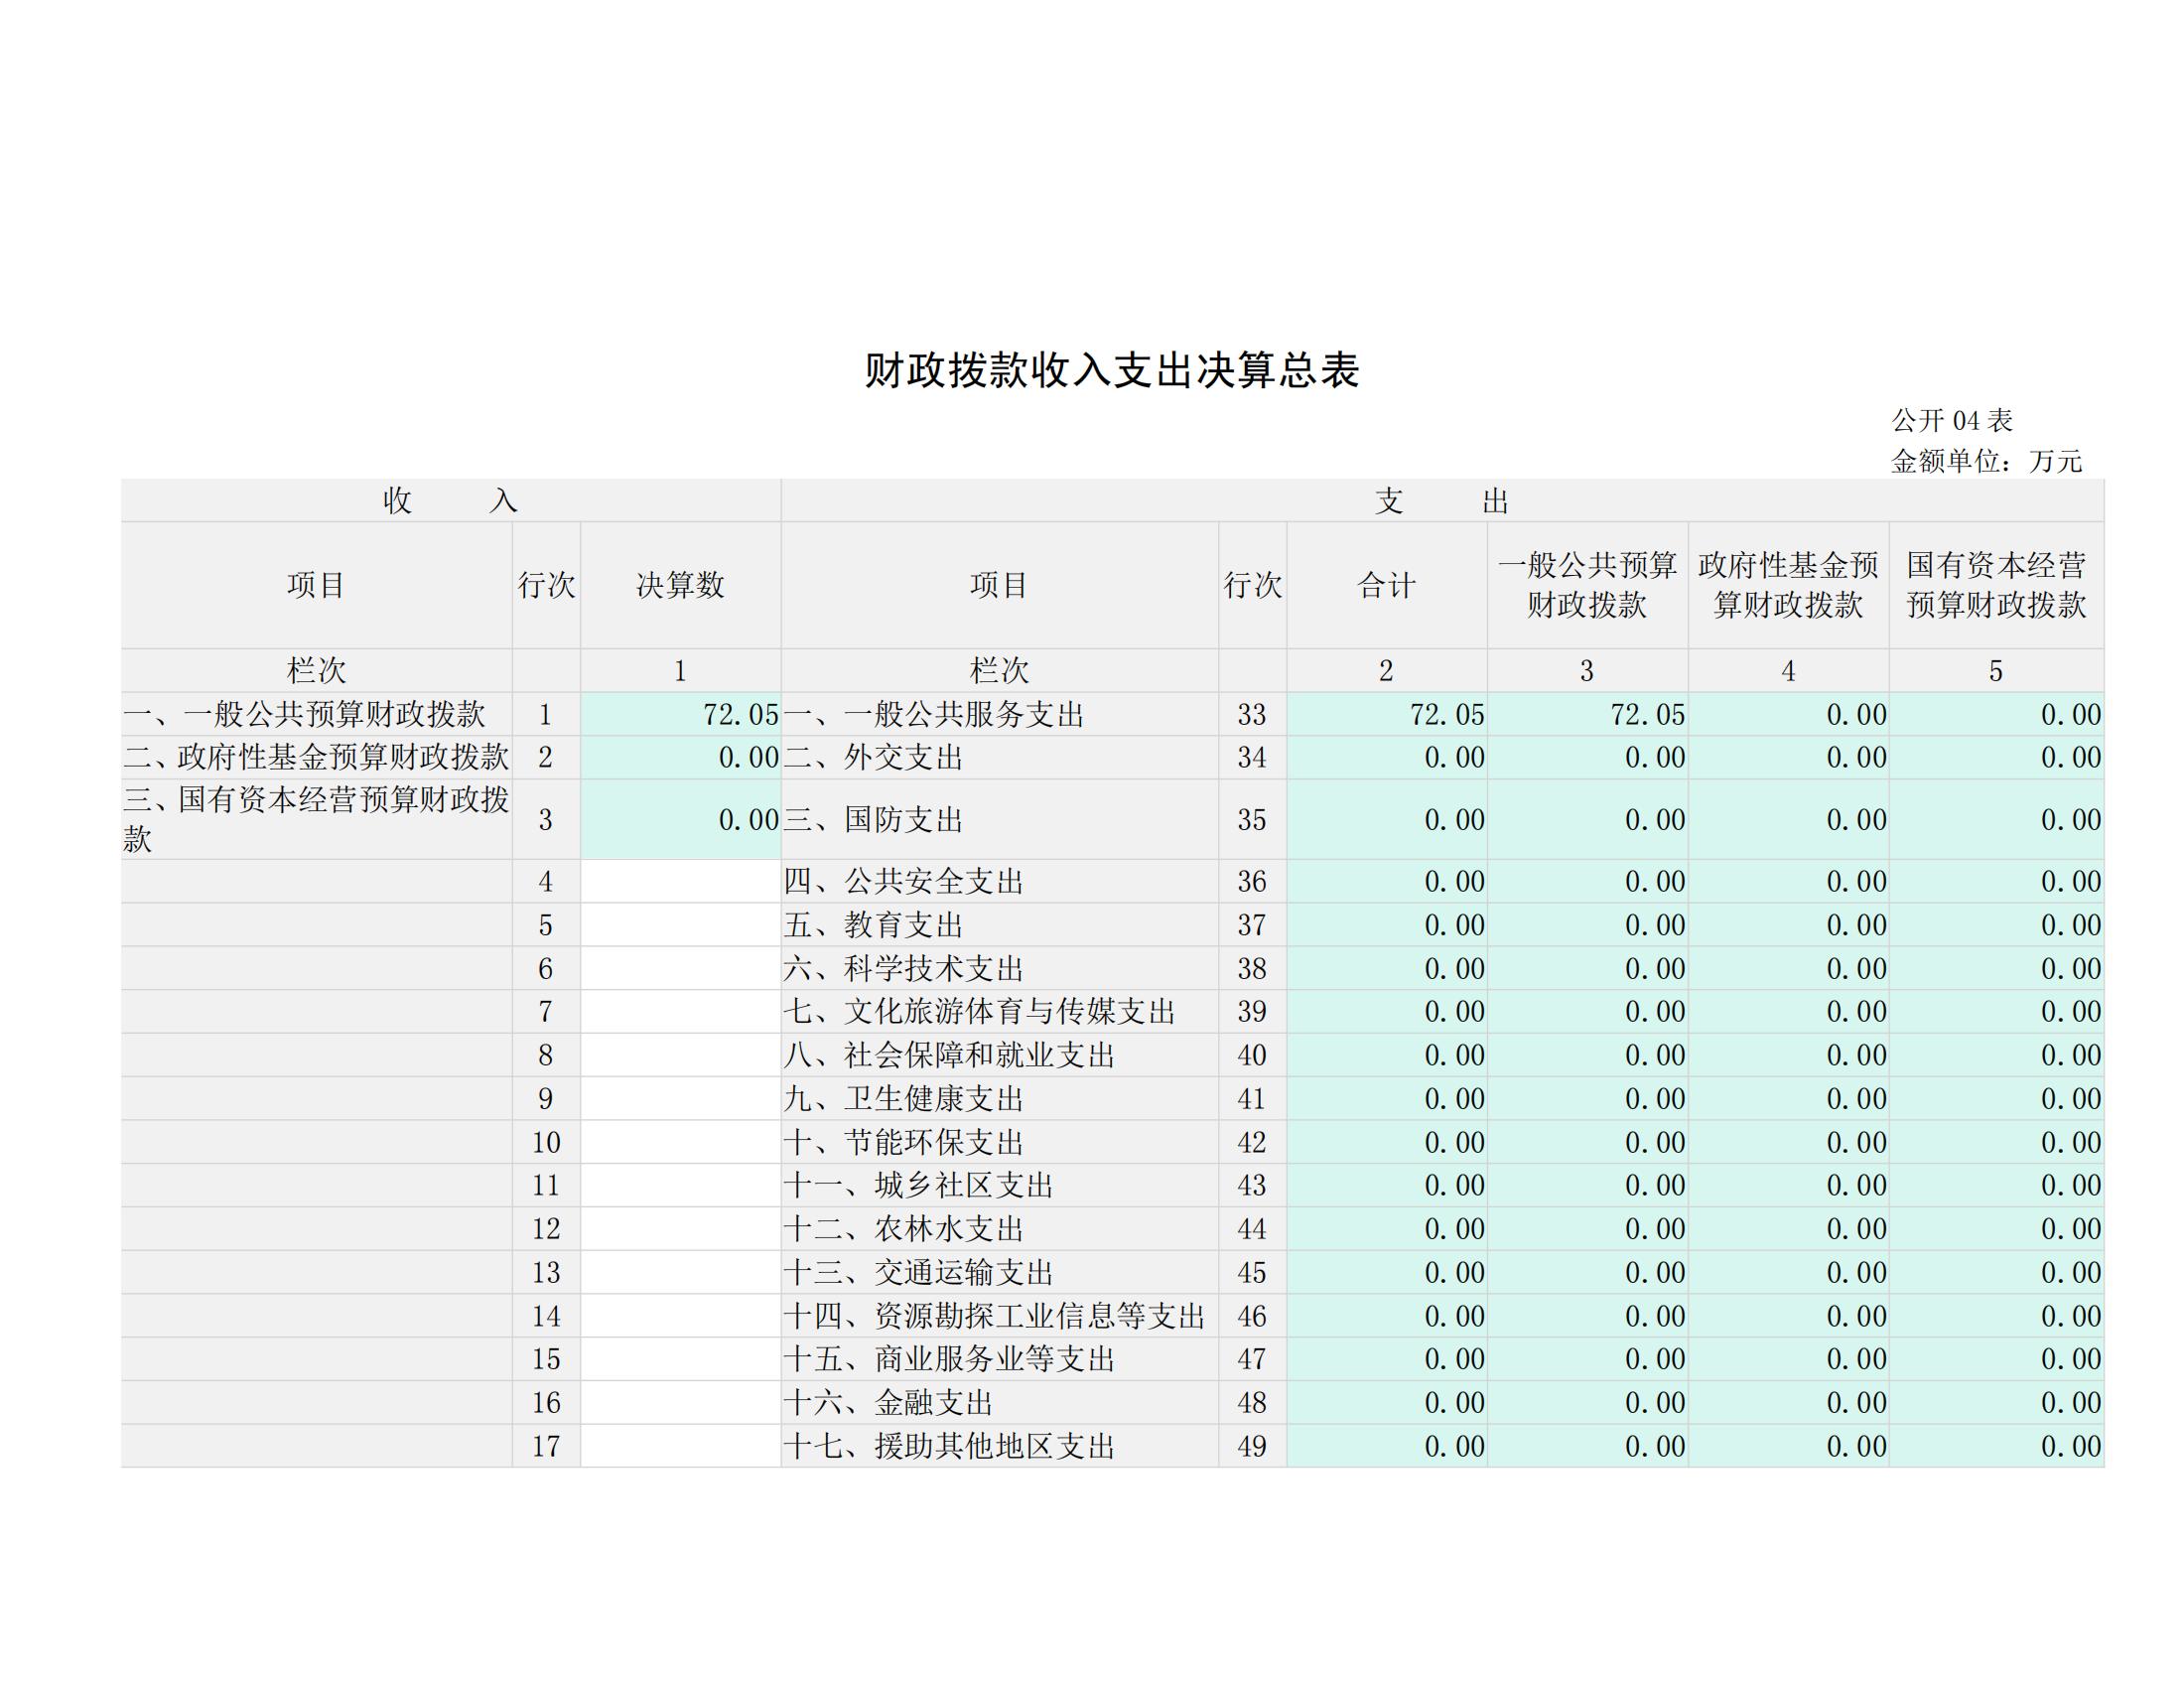Screen dimensions: 2184x1688
Task: Select column index 2 in 栏次 row
Action: [1386, 671]
